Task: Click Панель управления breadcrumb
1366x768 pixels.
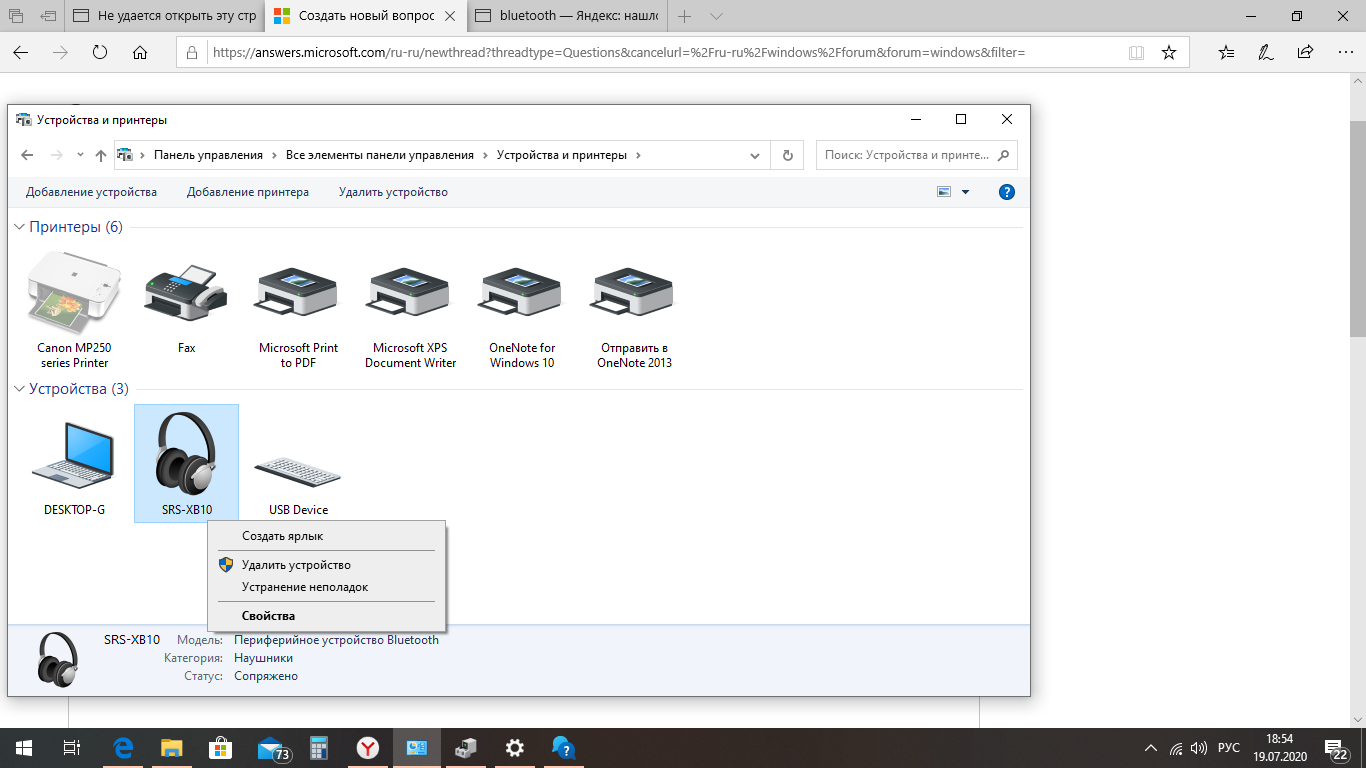Action: point(208,155)
